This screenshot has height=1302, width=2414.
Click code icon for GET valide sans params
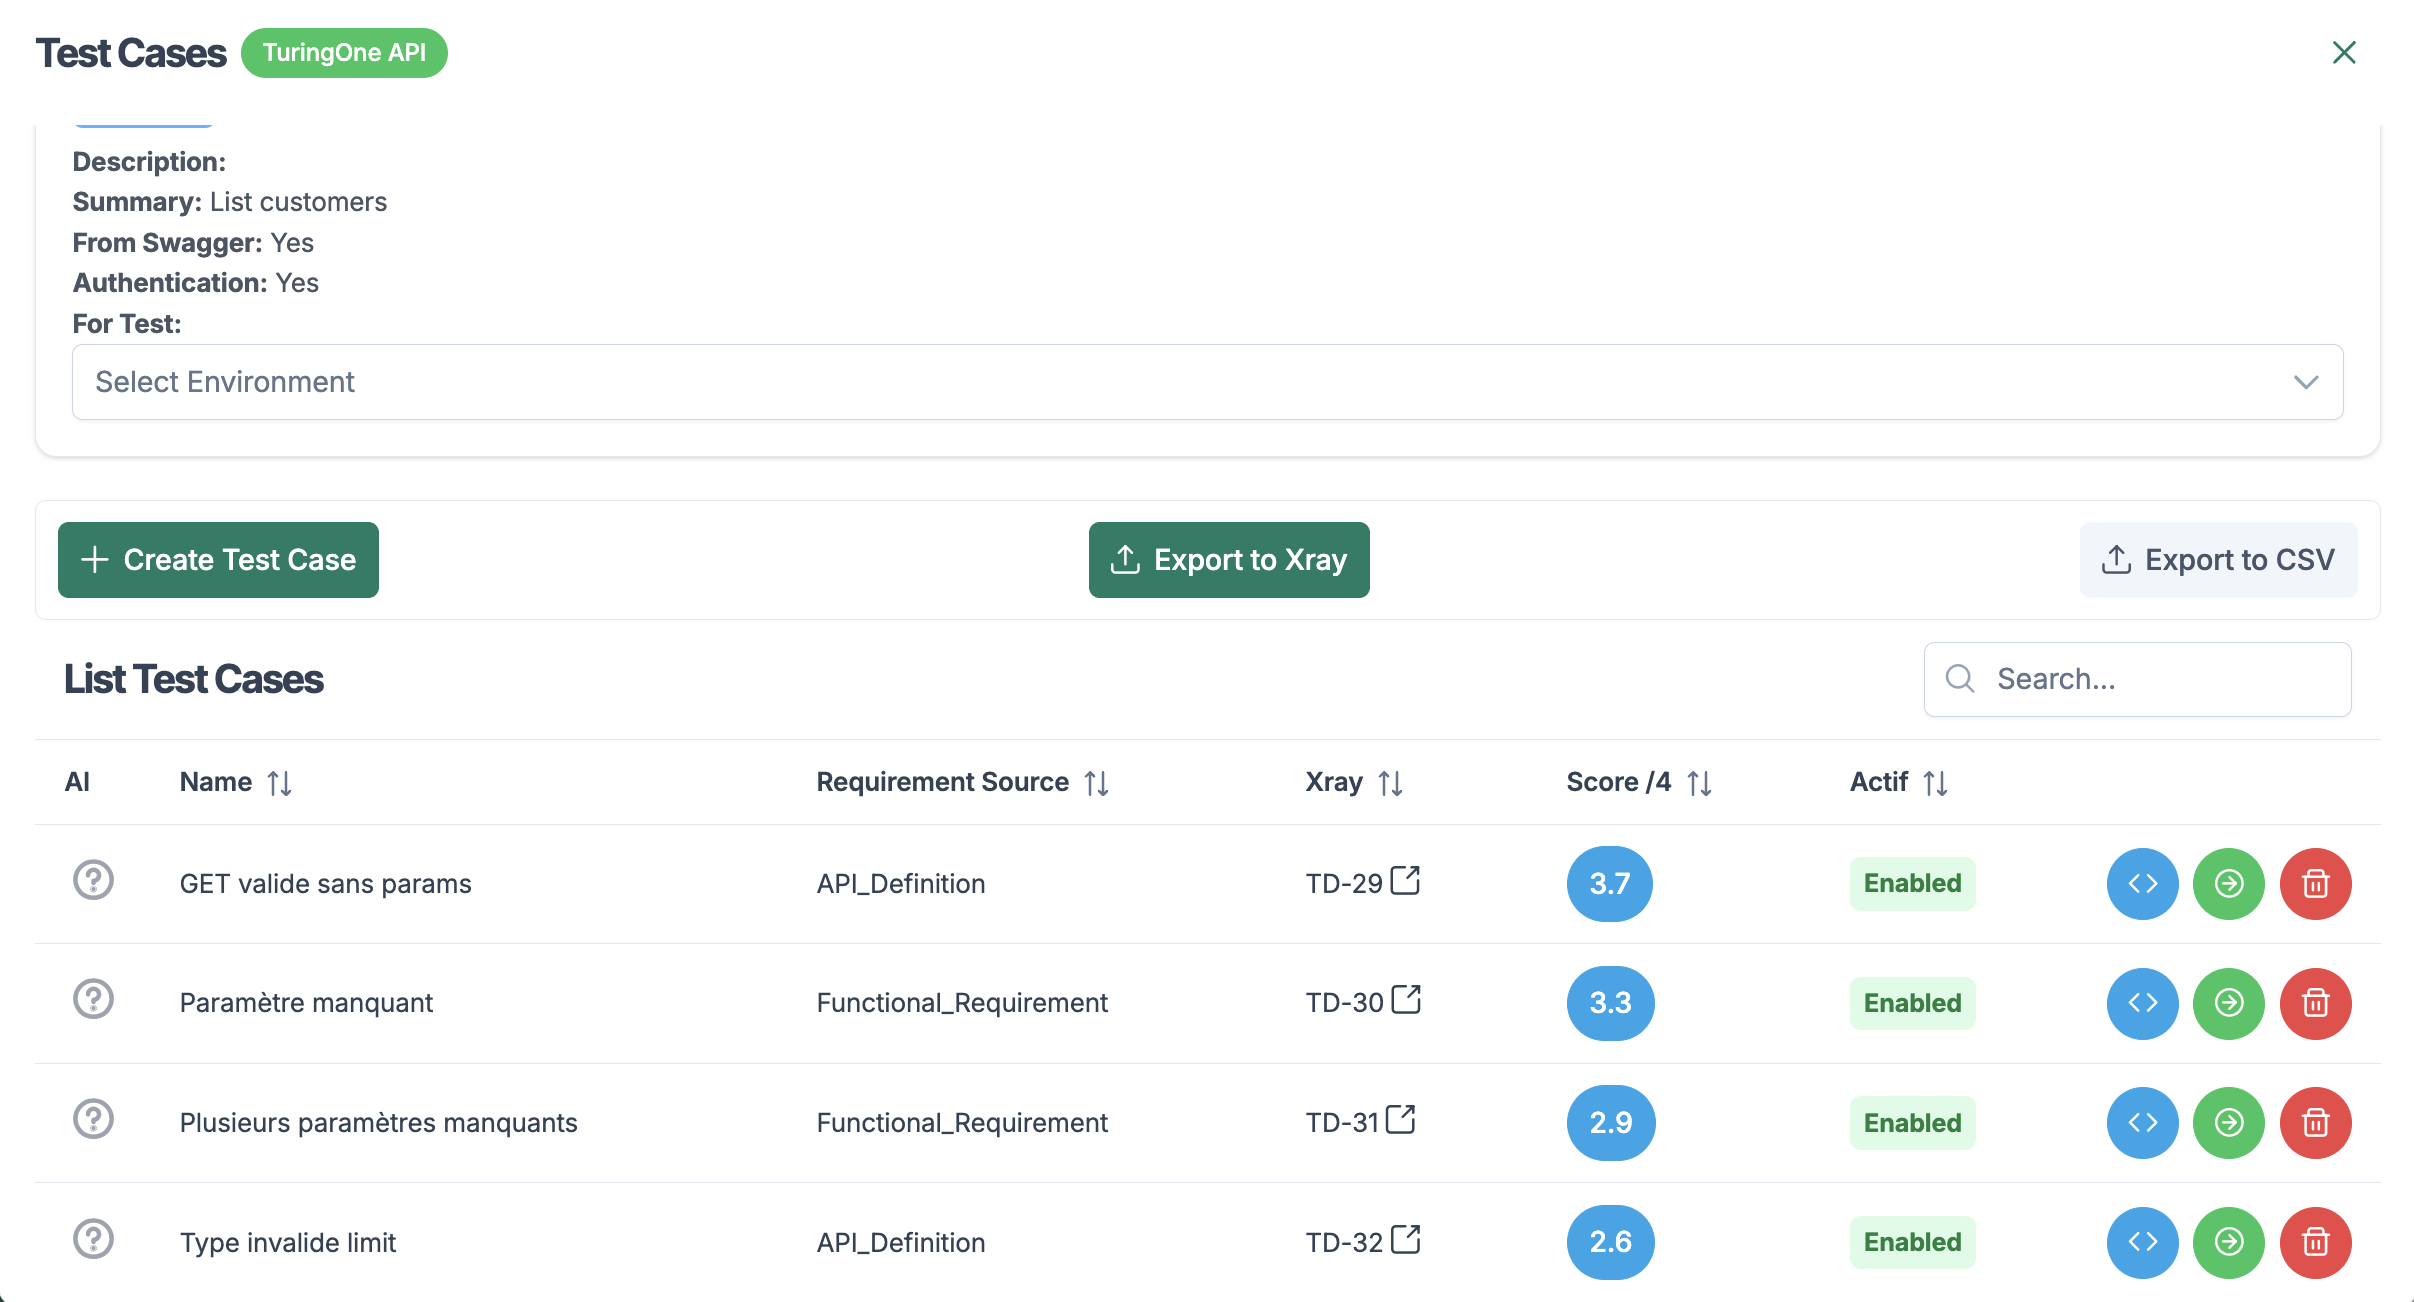pyautogui.click(x=2142, y=883)
